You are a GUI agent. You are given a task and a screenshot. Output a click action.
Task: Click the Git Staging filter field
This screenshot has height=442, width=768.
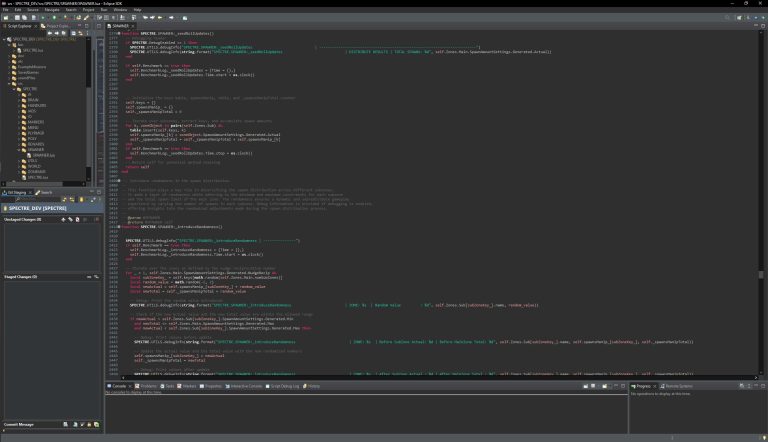(x=37, y=199)
